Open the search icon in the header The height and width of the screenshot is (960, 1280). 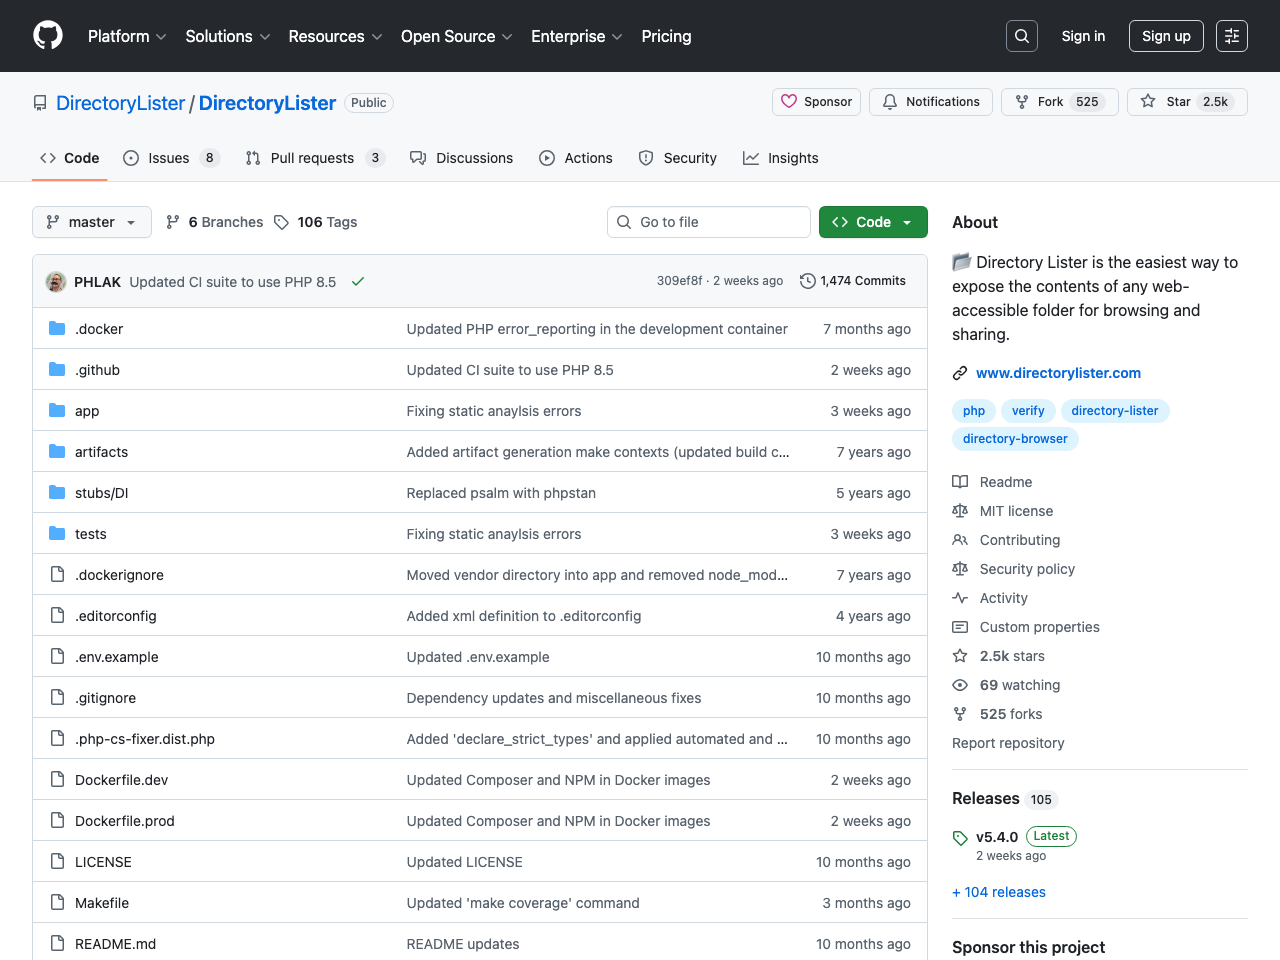[1021, 35]
